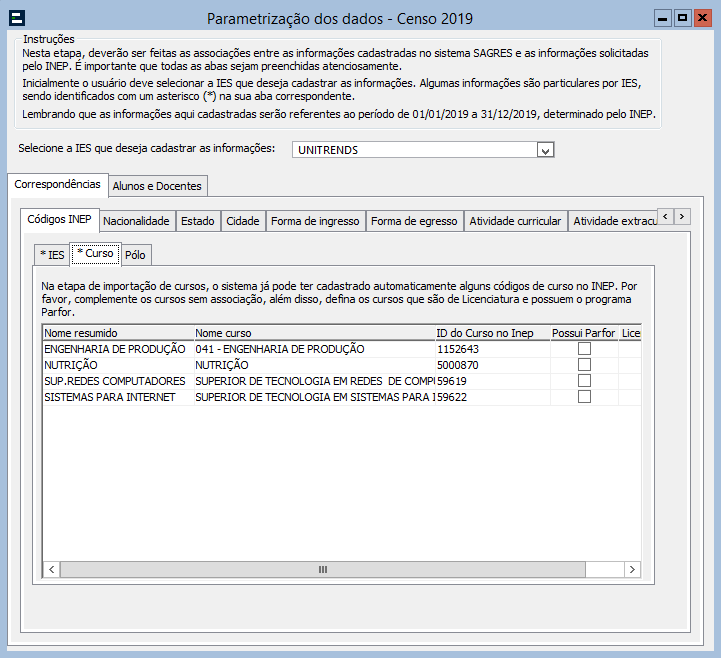
Task: Select the Pólo sub-tab
Action: click(x=136, y=254)
